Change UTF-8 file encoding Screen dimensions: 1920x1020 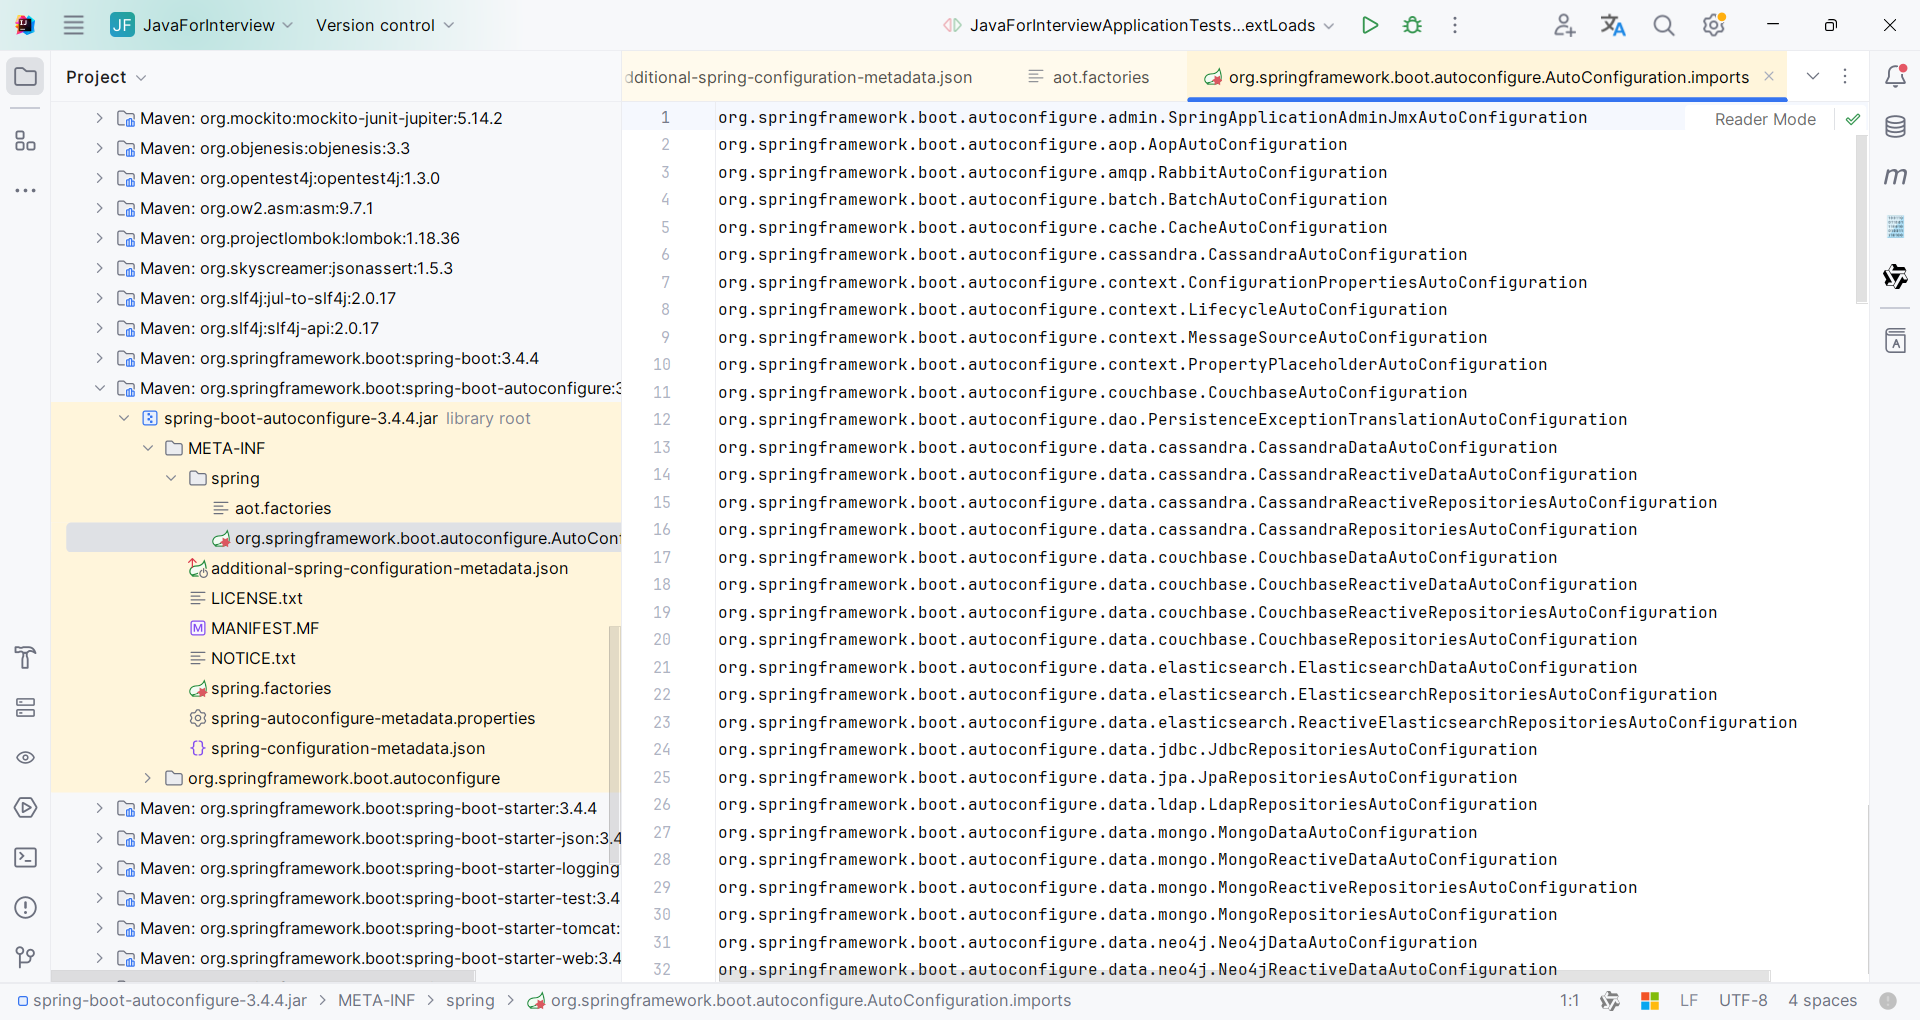[x=1743, y=1000]
